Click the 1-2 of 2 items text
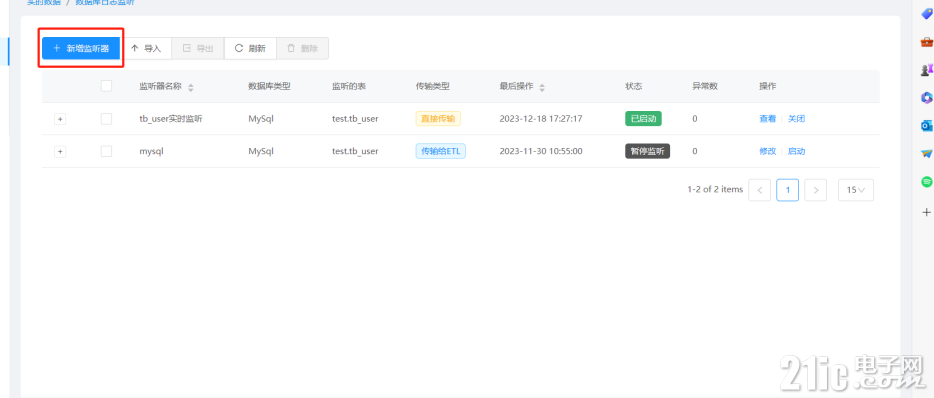934x398 pixels. point(715,189)
